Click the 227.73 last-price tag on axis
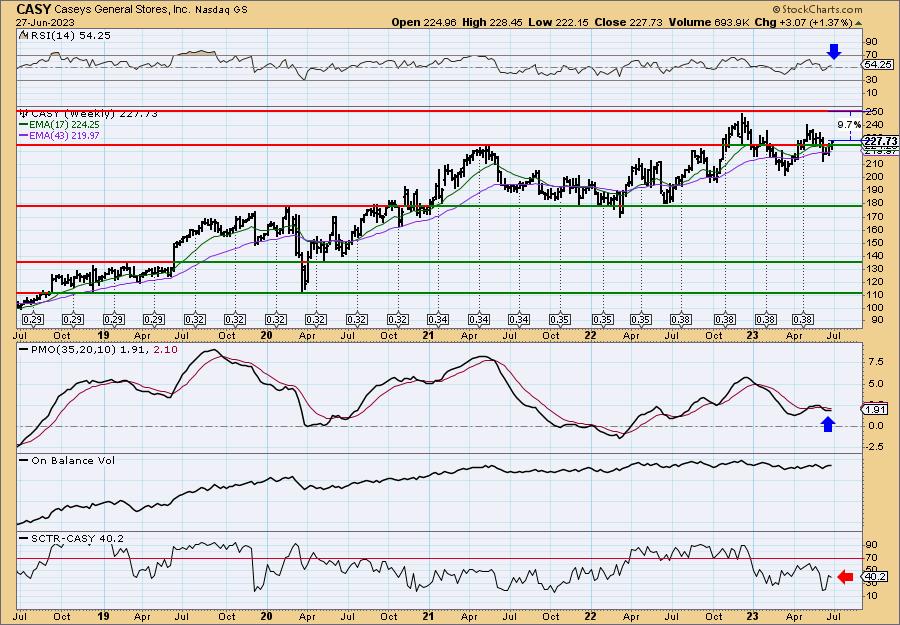This screenshot has height=625, width=900. tap(880, 141)
